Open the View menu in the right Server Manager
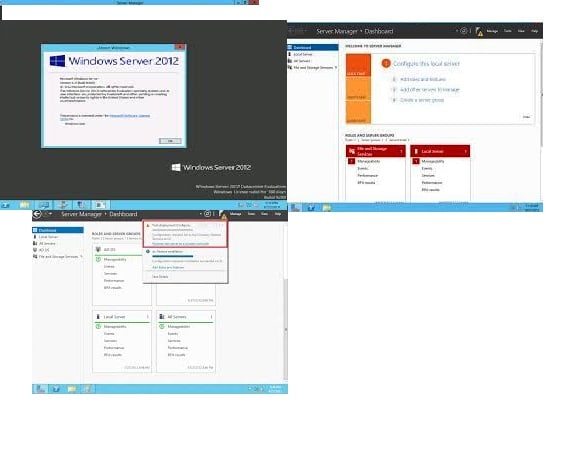This screenshot has height=474, width=566. [521, 31]
